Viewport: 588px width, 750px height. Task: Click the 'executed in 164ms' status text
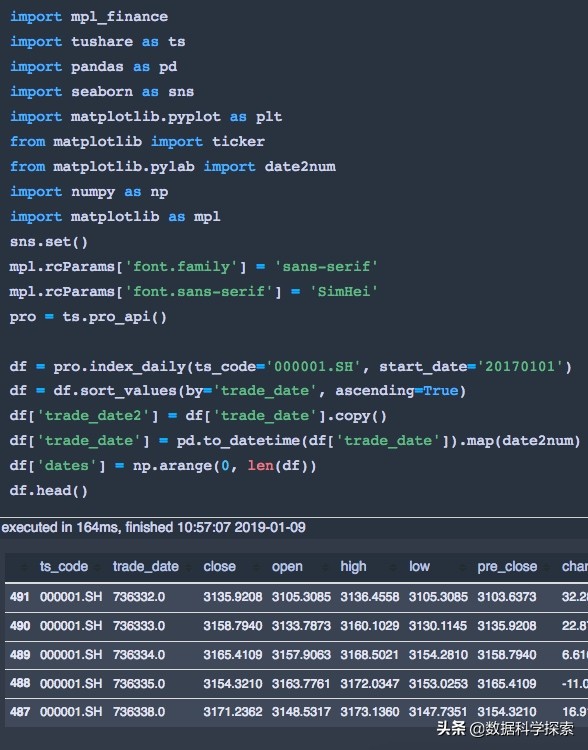pos(154,528)
